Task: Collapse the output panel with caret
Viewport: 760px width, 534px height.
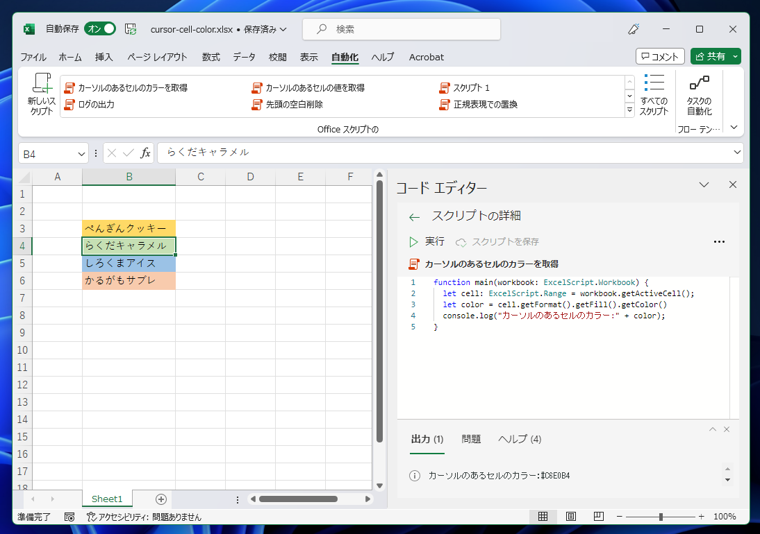Action: tap(712, 429)
